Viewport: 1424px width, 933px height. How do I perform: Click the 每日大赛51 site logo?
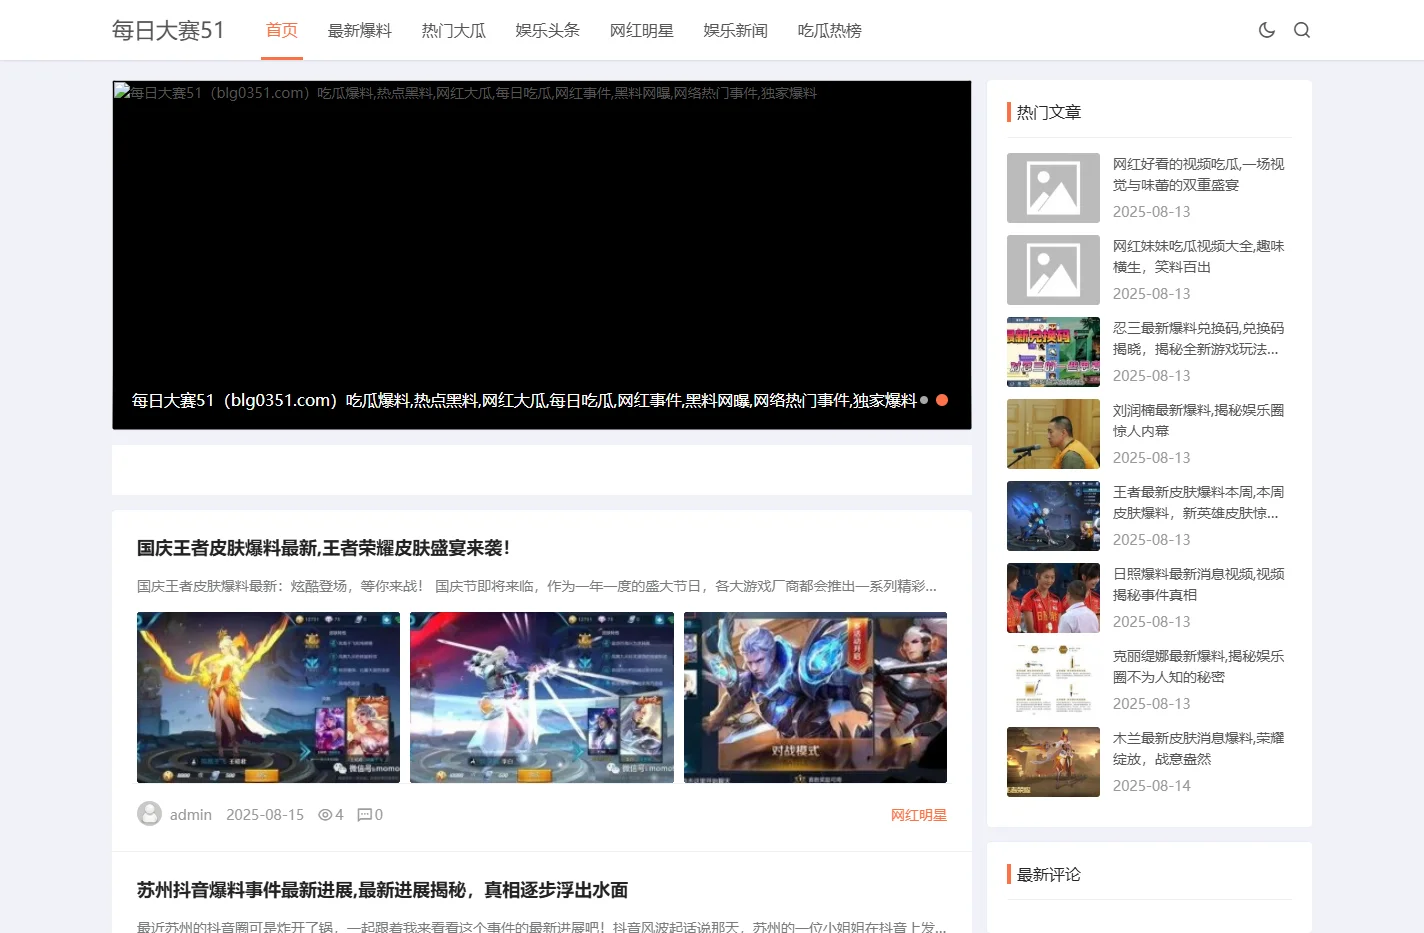[x=168, y=30]
